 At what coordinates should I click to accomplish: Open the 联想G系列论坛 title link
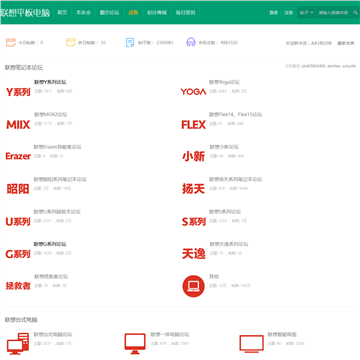(50, 244)
